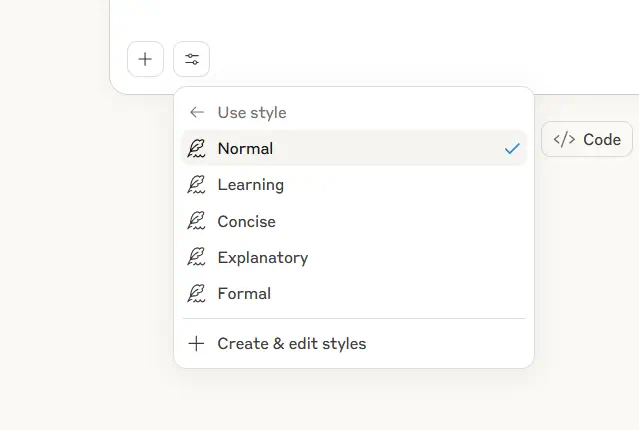Switch to the Explanatory style

[x=263, y=257]
